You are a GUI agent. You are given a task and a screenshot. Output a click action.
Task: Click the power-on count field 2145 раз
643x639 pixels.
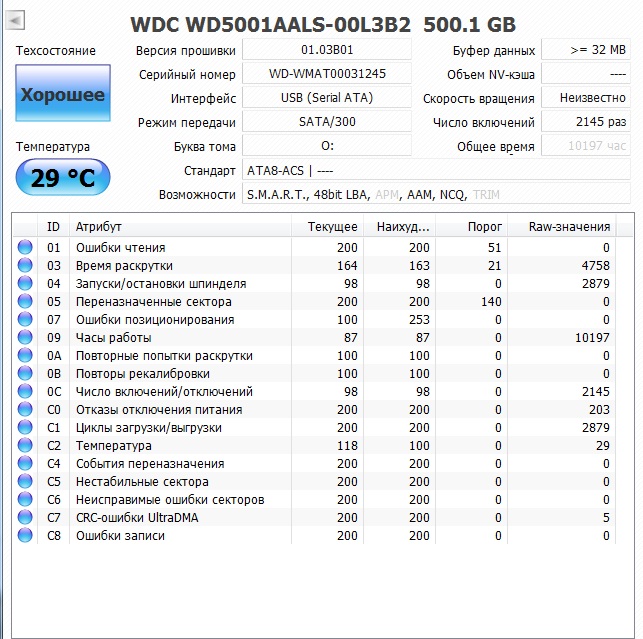coord(586,122)
